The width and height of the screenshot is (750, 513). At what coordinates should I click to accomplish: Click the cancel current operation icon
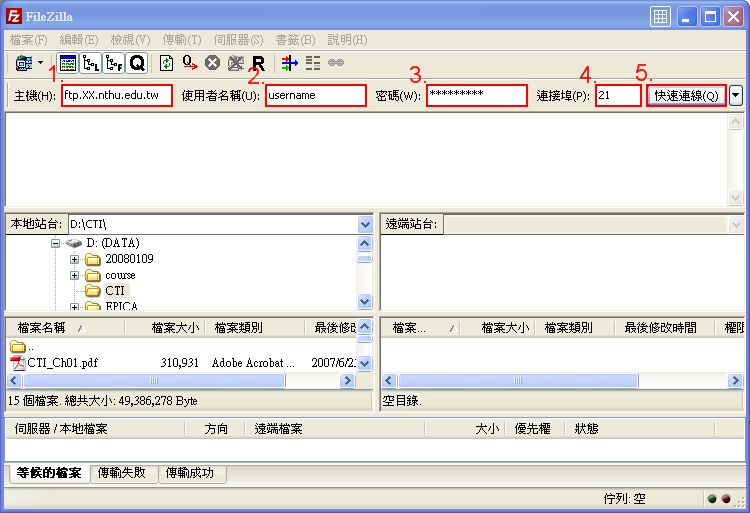(212, 63)
